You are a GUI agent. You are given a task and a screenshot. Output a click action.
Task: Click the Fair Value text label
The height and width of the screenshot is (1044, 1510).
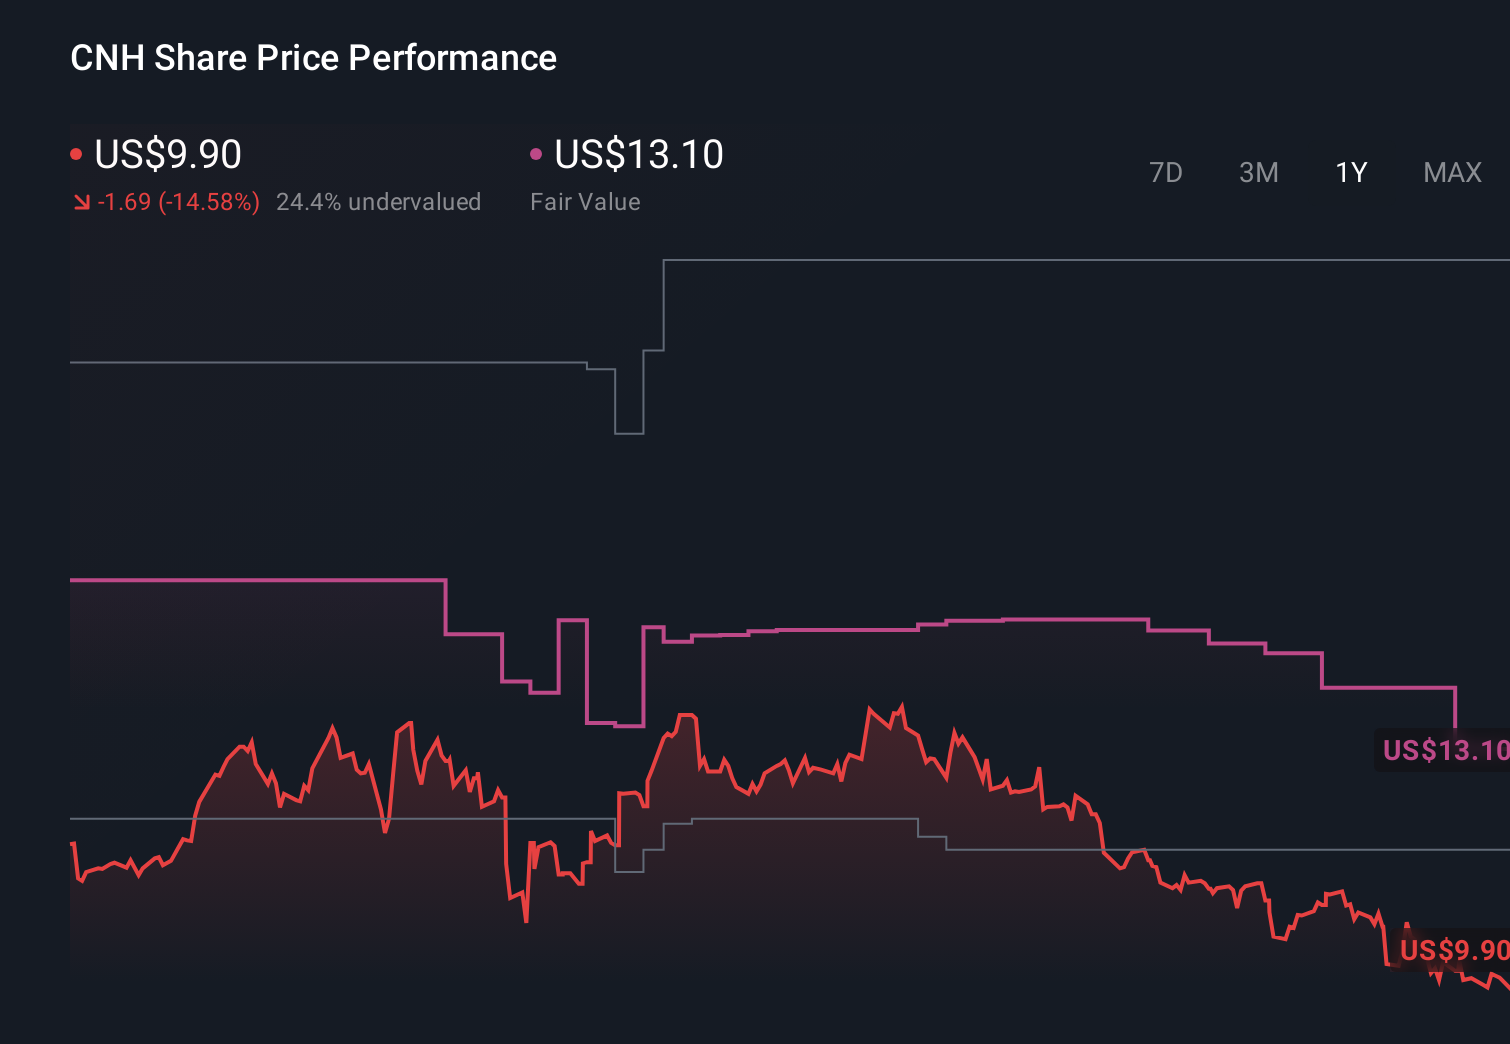coord(585,202)
